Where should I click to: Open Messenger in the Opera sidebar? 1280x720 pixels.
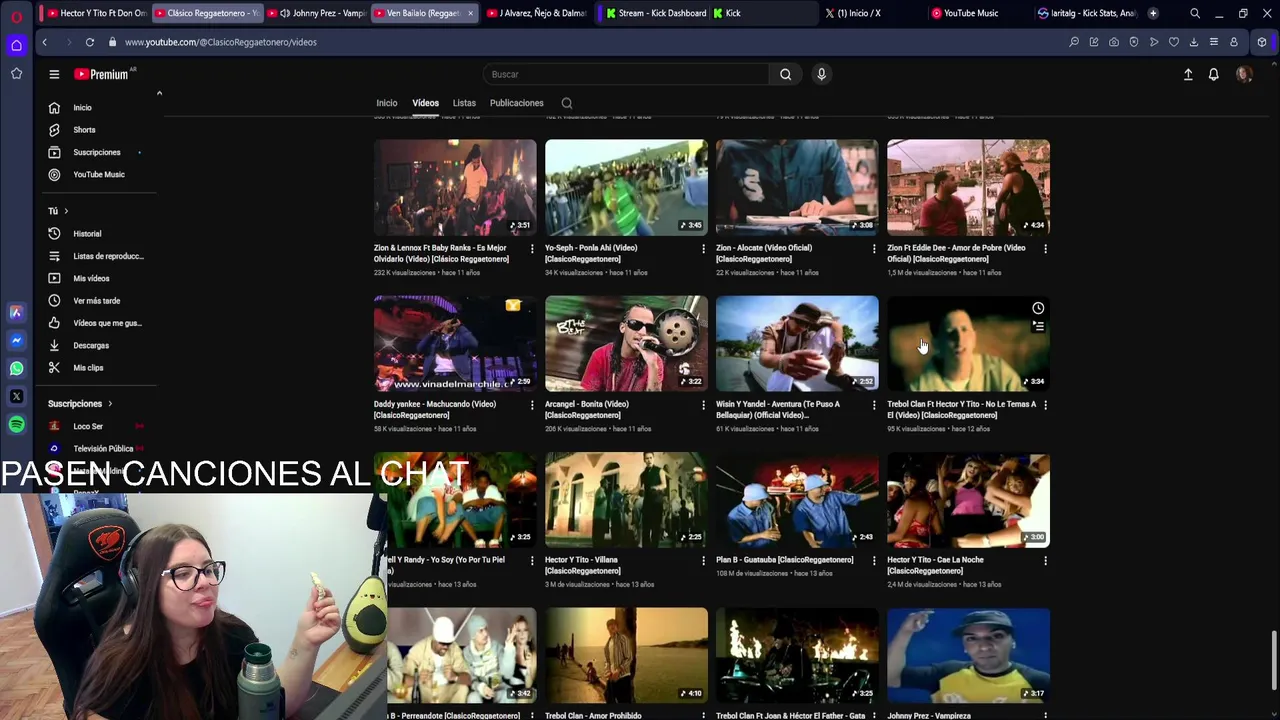click(16, 341)
